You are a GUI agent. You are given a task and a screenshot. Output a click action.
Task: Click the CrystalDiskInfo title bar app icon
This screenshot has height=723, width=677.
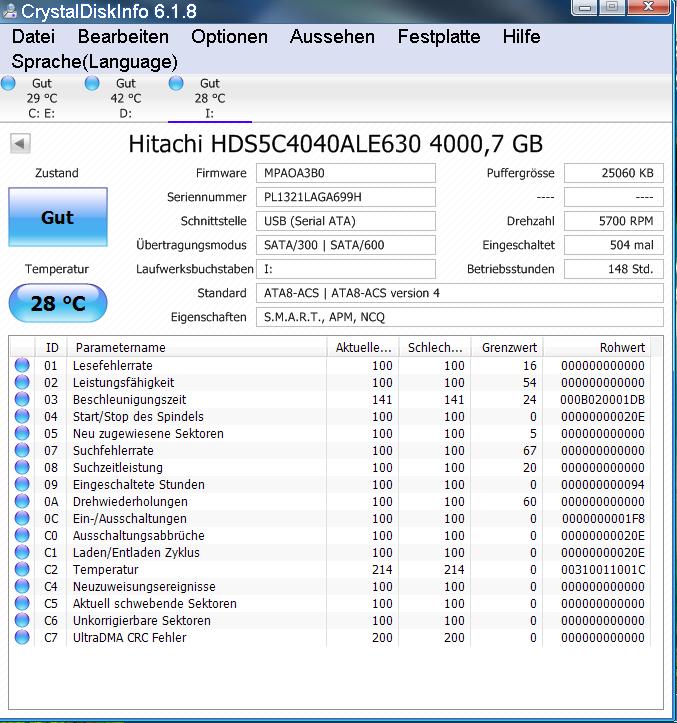tap(9, 12)
